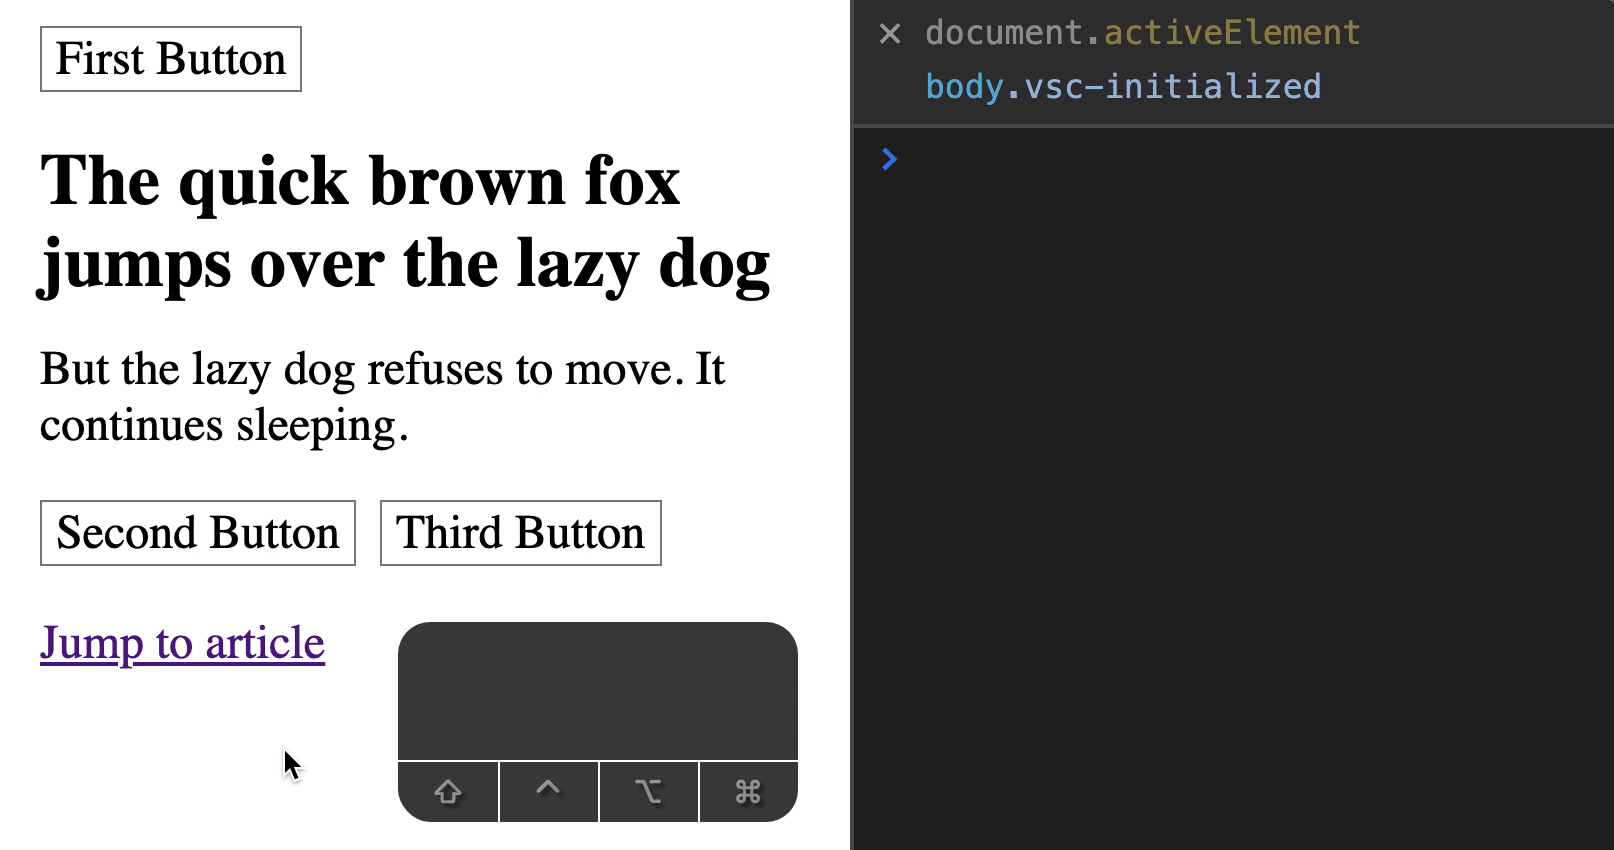This screenshot has height=850, width=1614.
Task: Click the Command key icon
Action: [x=748, y=792]
